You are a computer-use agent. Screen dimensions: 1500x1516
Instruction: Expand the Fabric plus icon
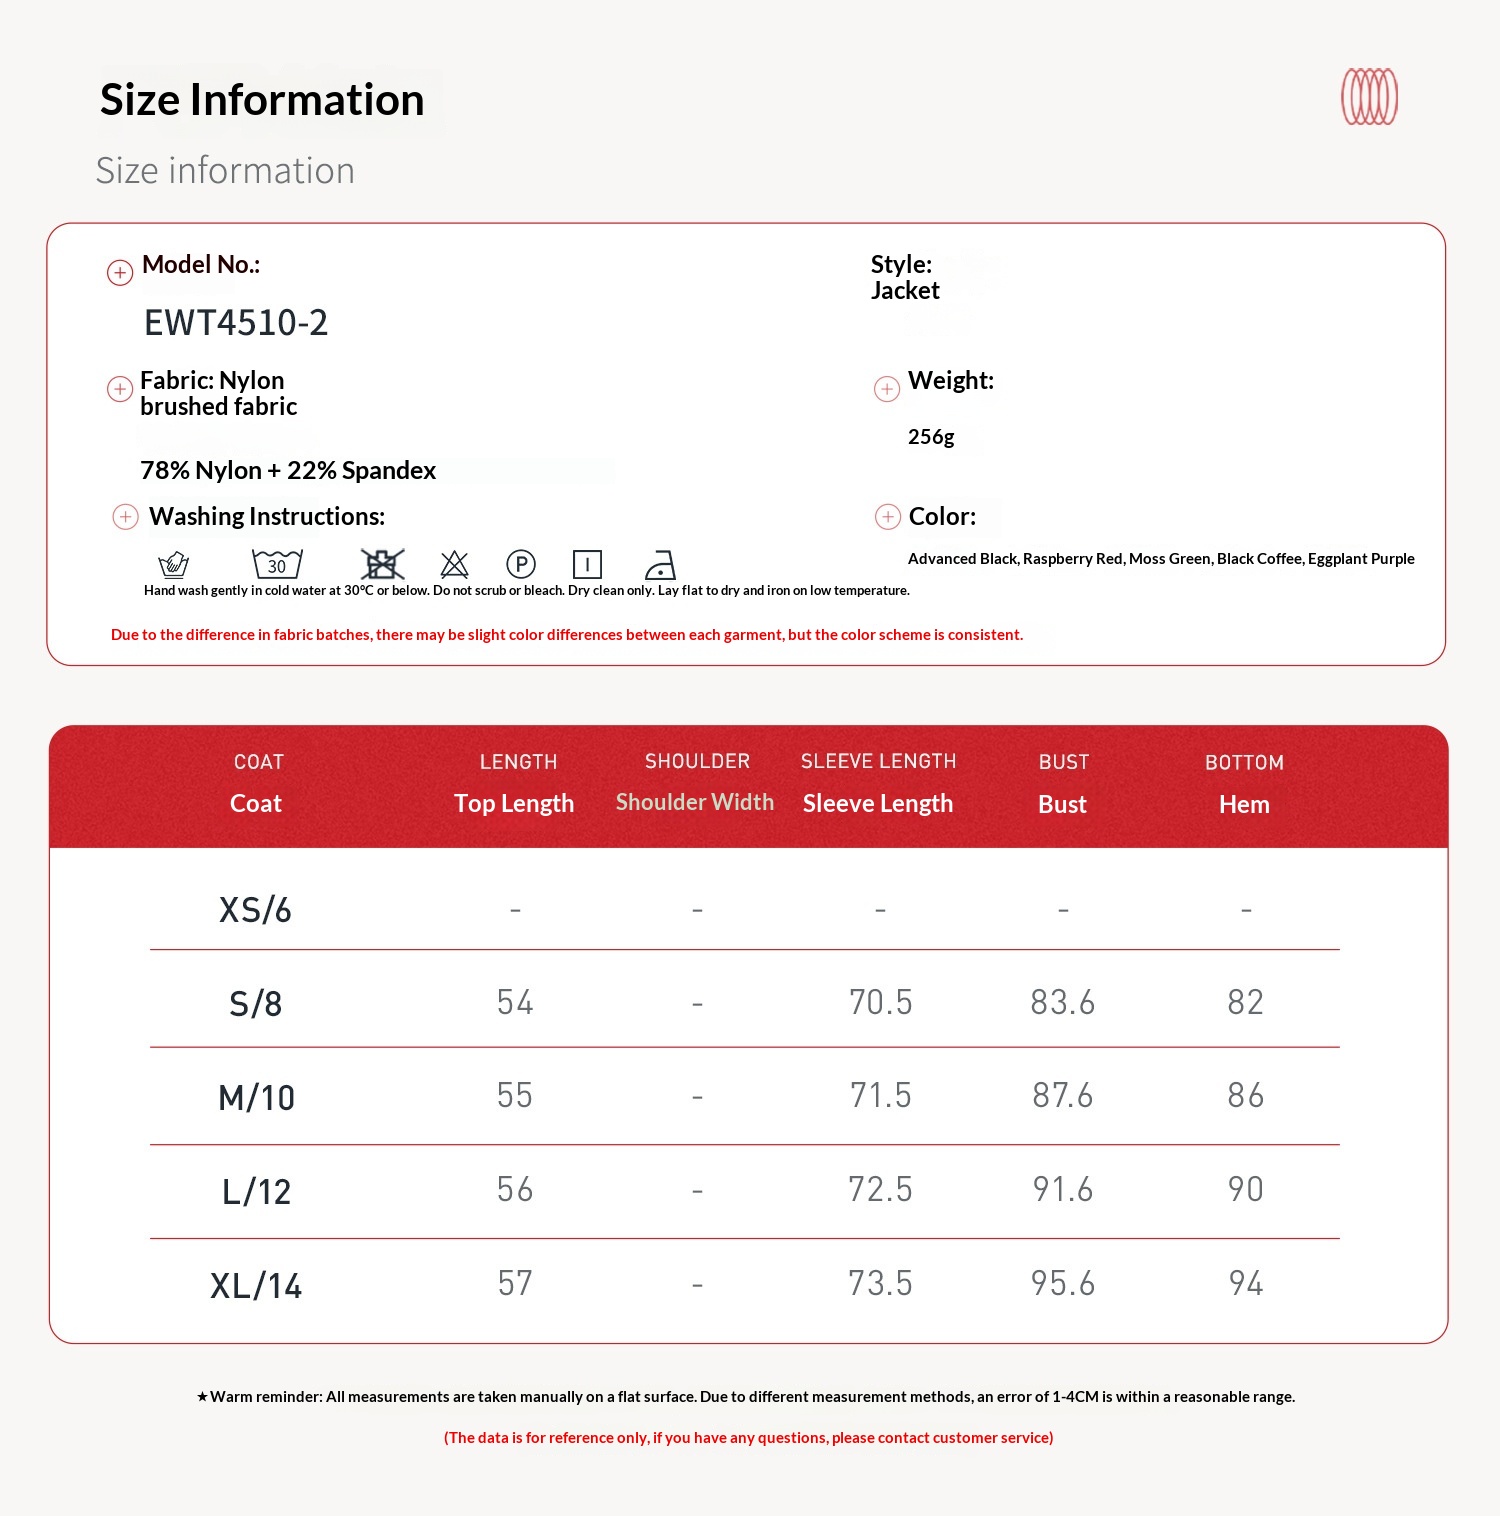pyautogui.click(x=120, y=389)
